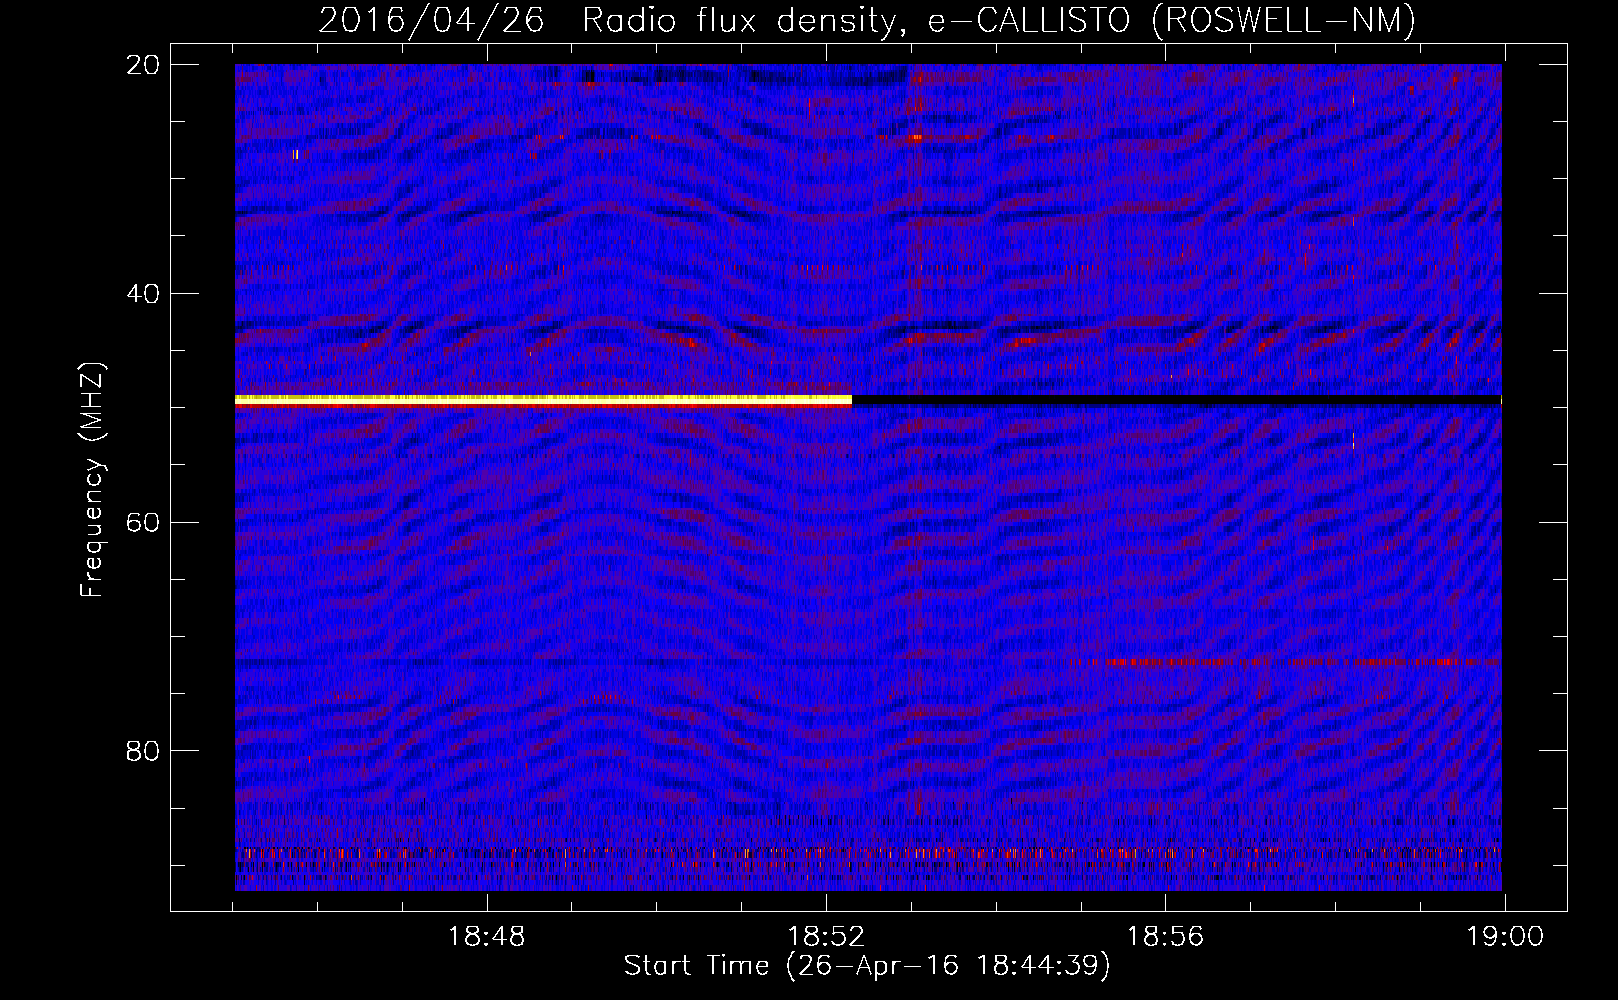Viewport: 1618px width, 1000px height.
Task: Click the 'Start Time (26-Apr-16 18:44:39)' axis label
Action: click(x=867, y=966)
